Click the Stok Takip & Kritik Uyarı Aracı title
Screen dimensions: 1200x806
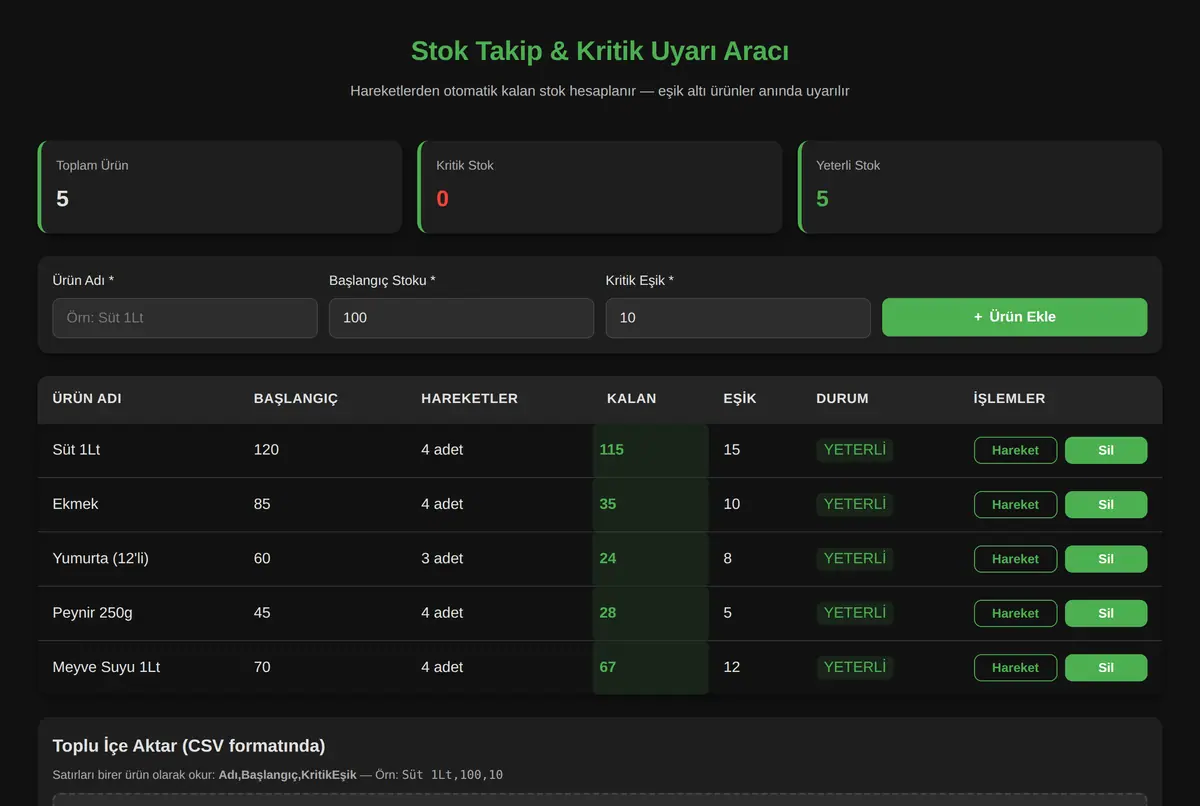pyautogui.click(x=600, y=51)
